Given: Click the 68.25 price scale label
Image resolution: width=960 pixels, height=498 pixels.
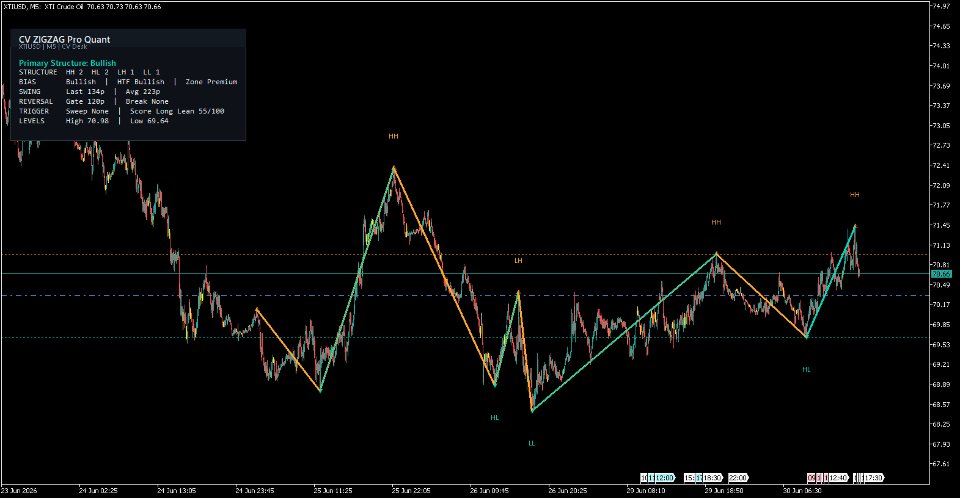Looking at the screenshot, I should (941, 424).
